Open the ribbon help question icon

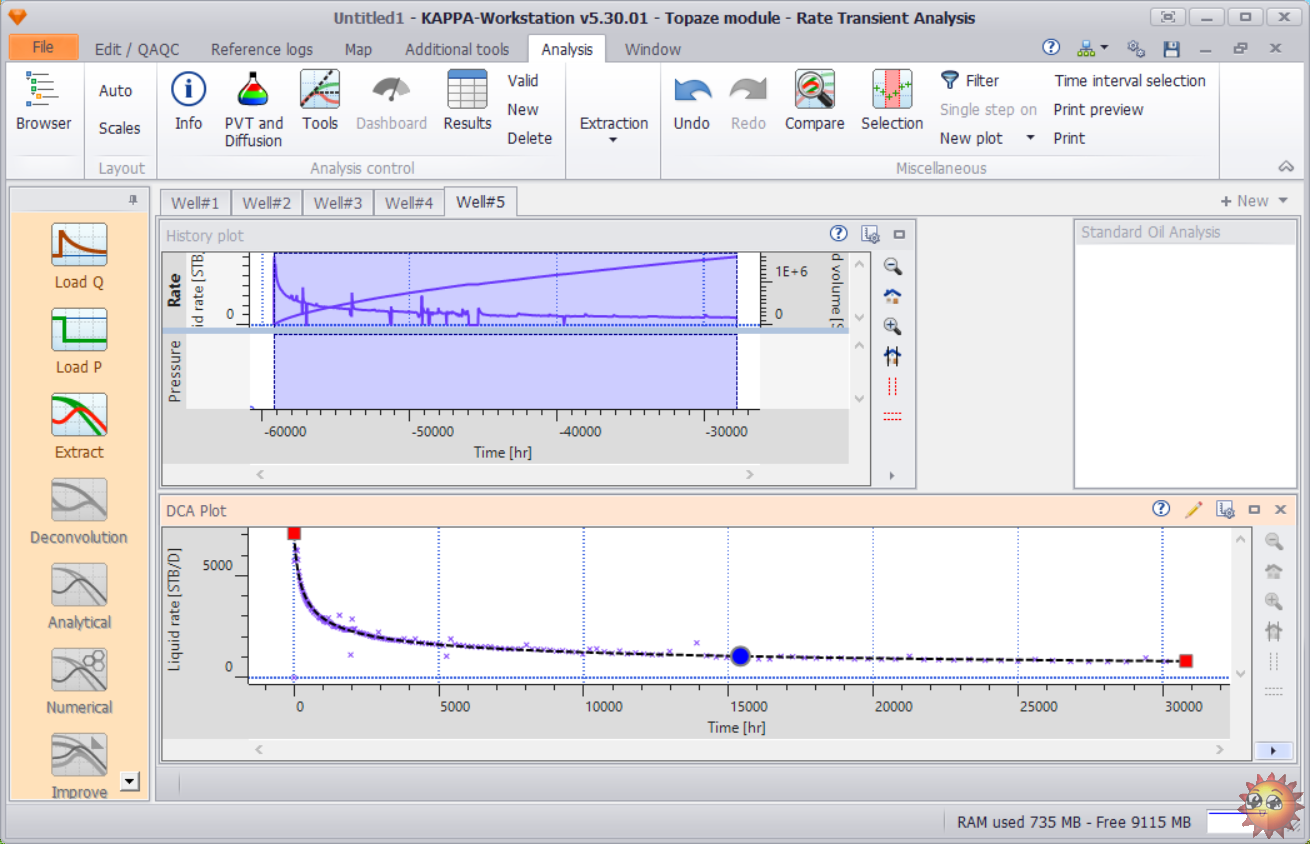pos(1051,47)
